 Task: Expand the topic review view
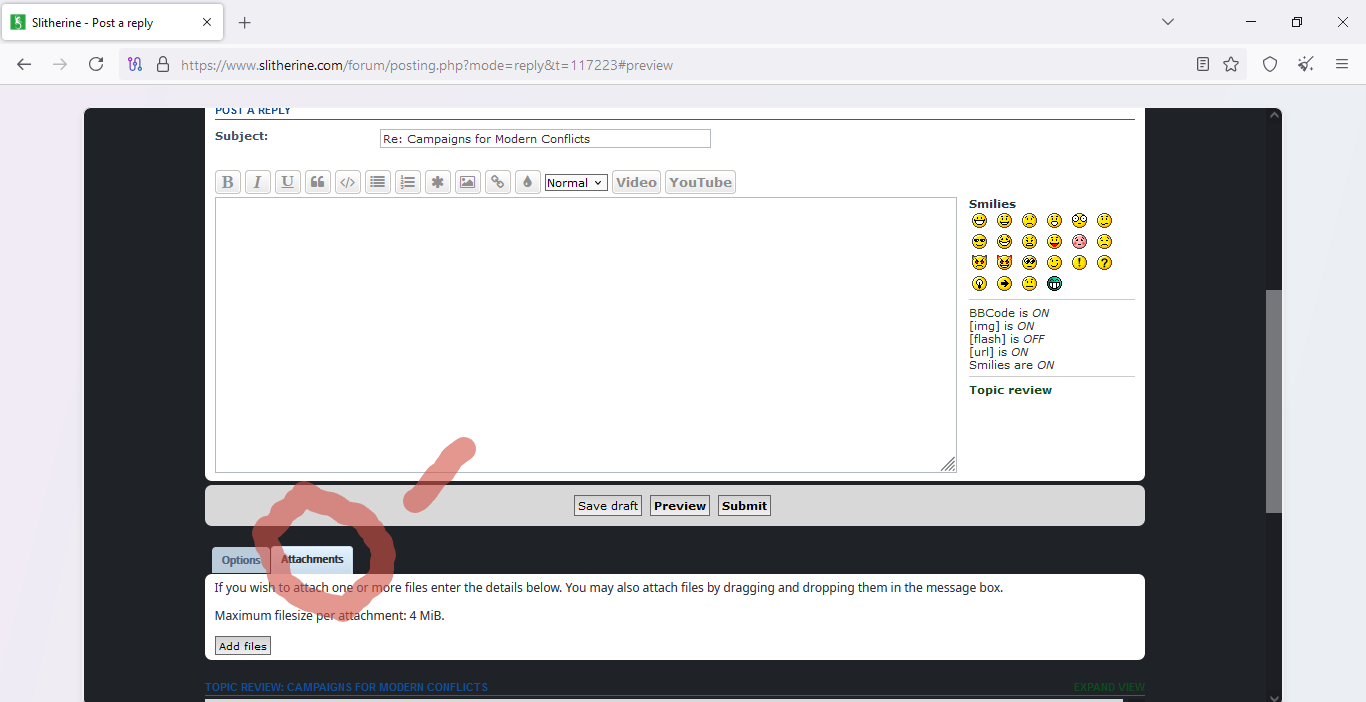click(x=1108, y=688)
